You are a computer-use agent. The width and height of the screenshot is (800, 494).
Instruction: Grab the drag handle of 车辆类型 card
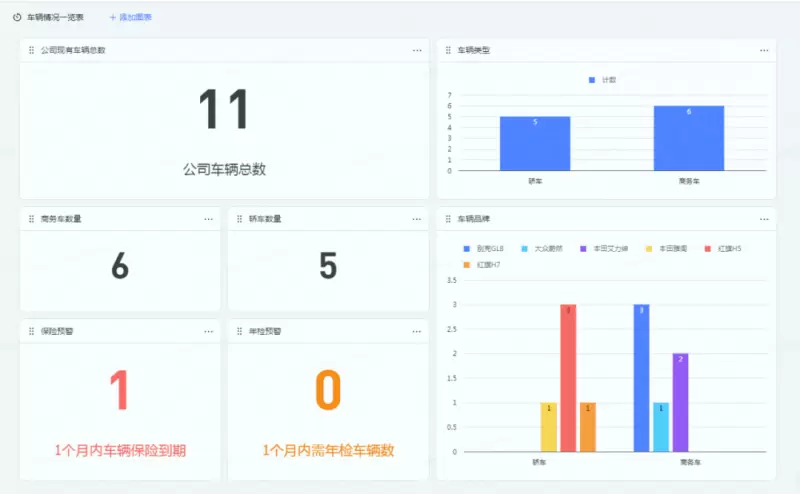[448, 50]
